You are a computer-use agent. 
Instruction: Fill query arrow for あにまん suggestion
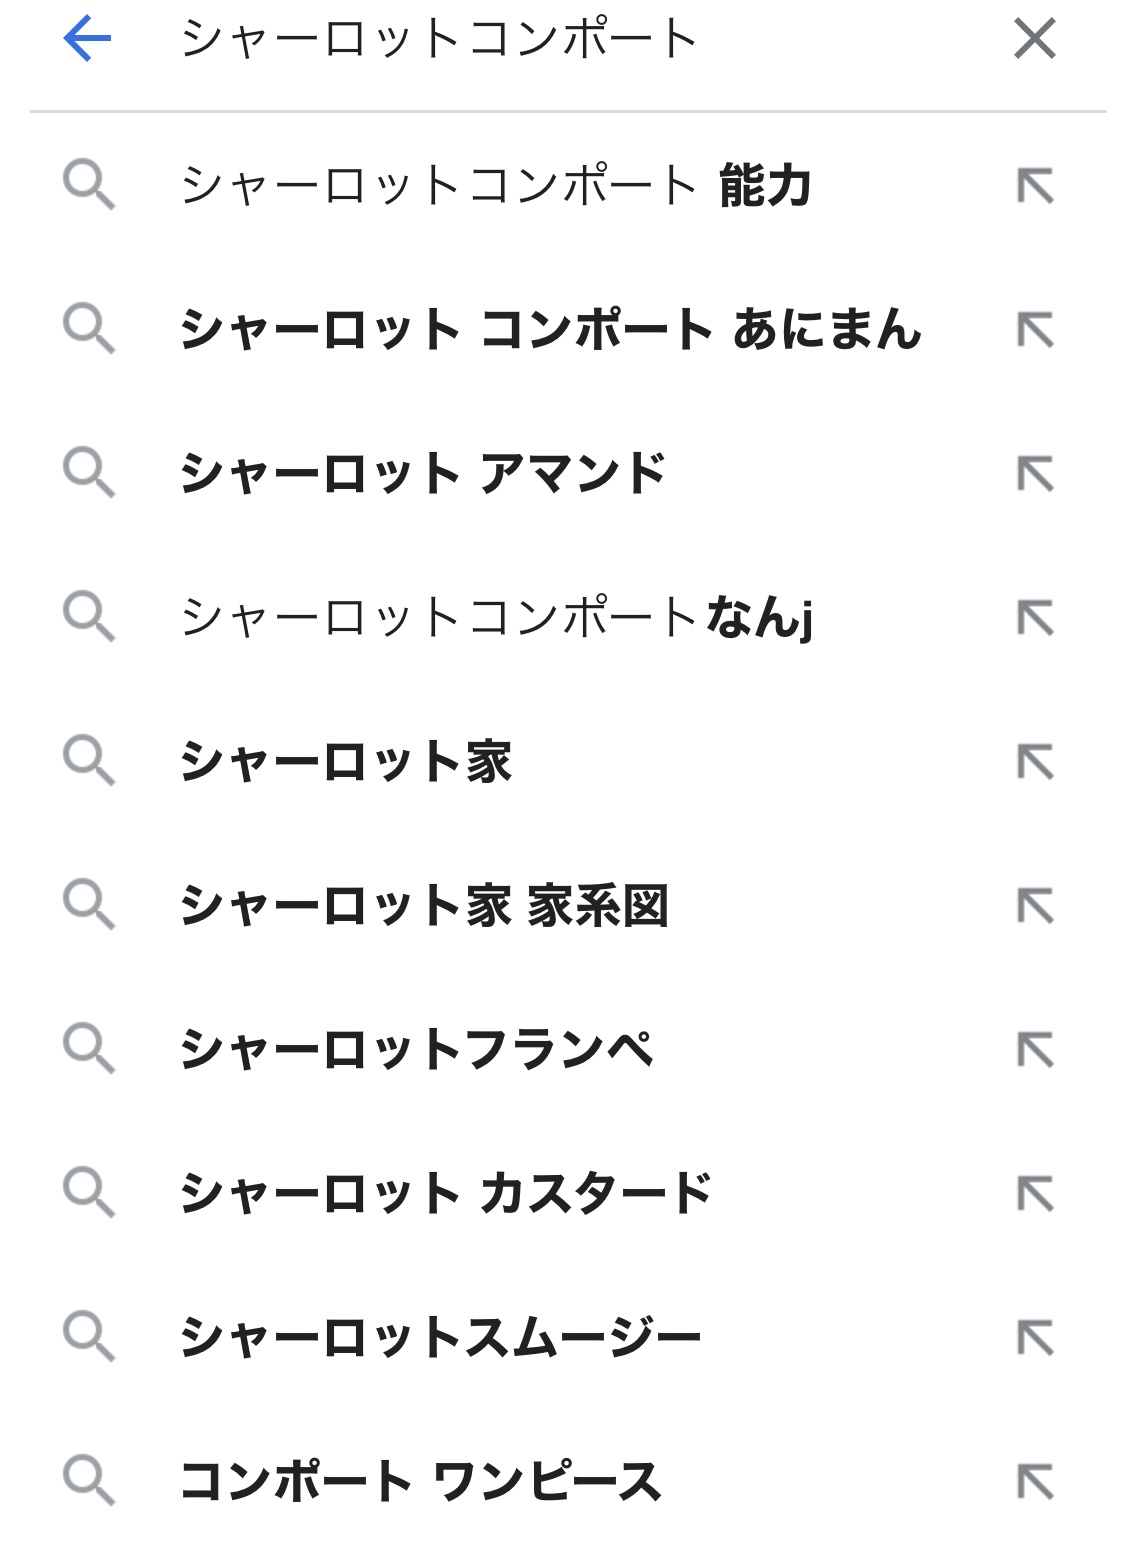tap(1035, 330)
